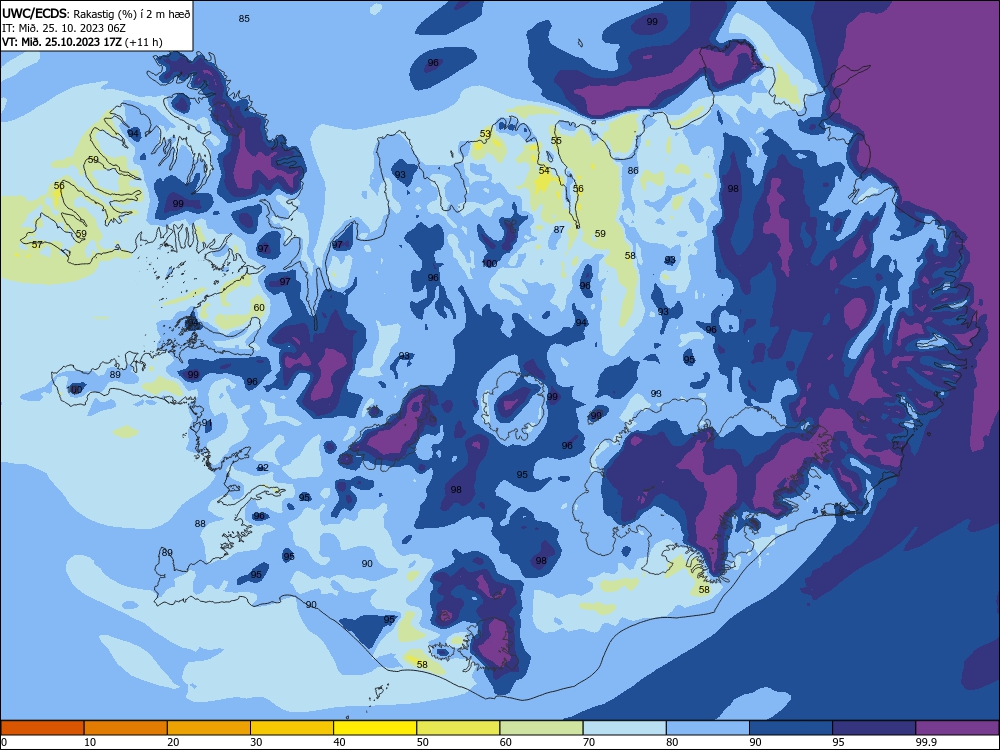Click the 70–80 pale blue legend swatch

tap(624, 728)
